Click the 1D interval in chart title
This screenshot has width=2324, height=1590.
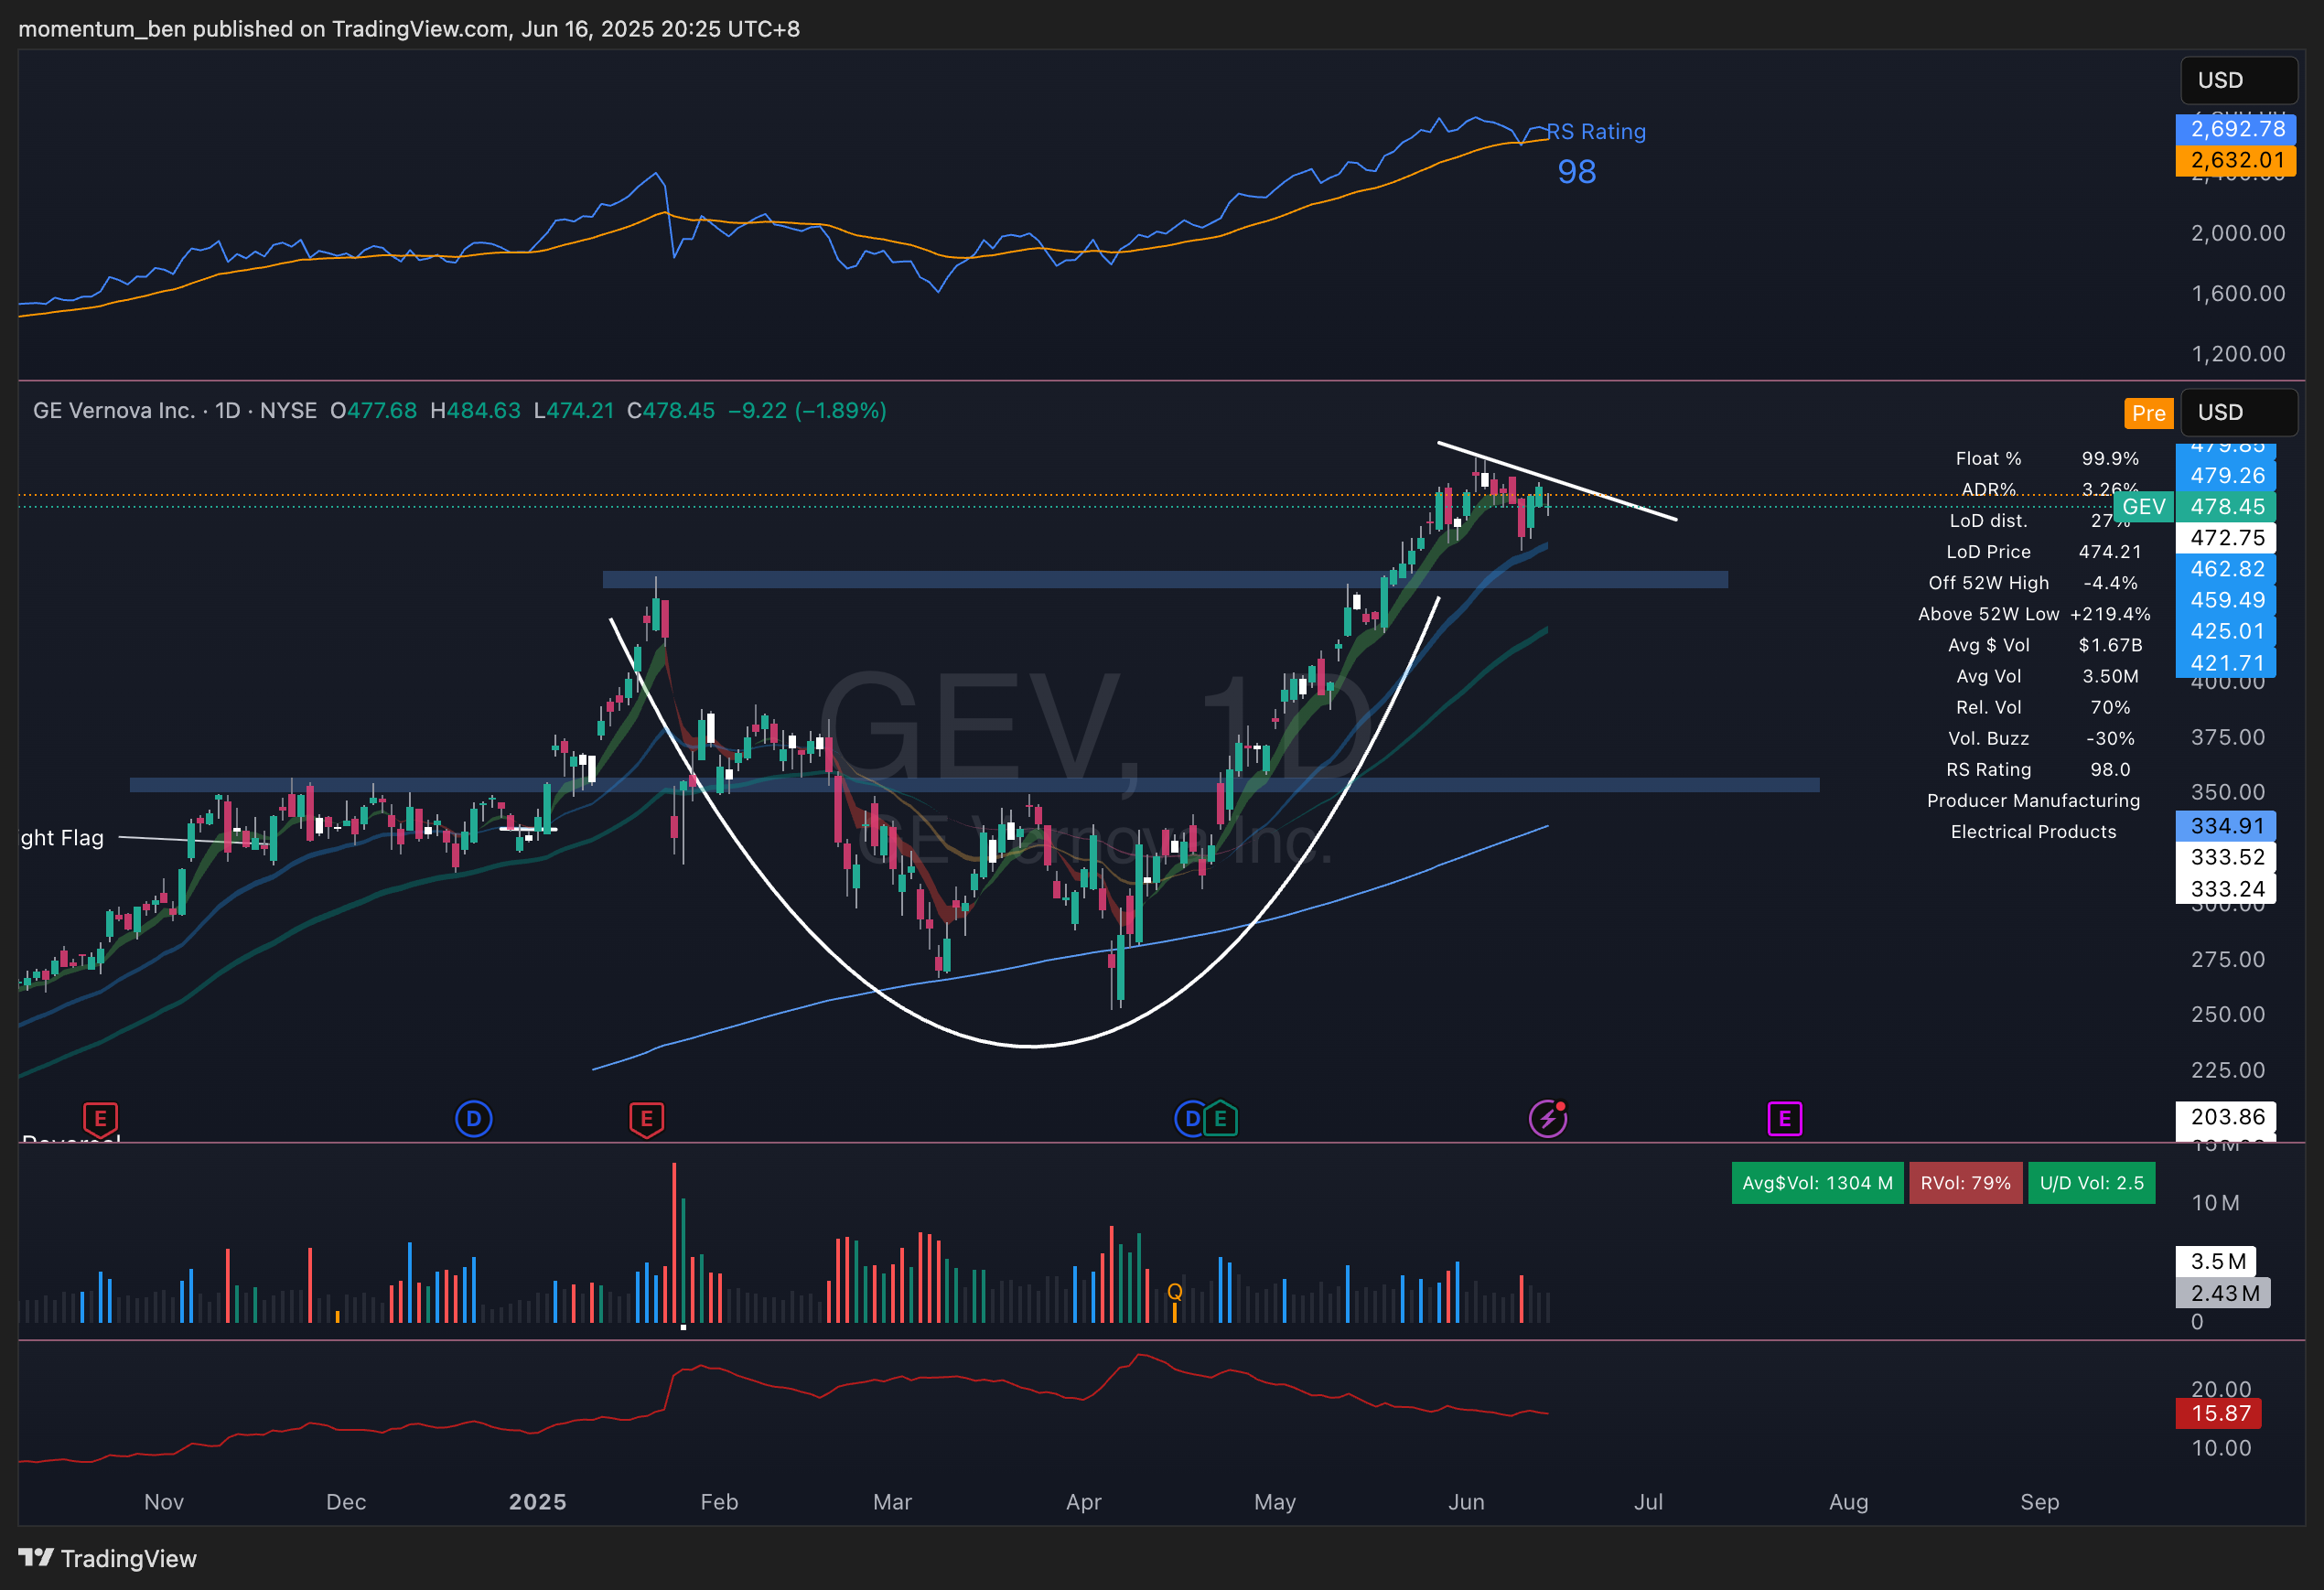pos(228,411)
